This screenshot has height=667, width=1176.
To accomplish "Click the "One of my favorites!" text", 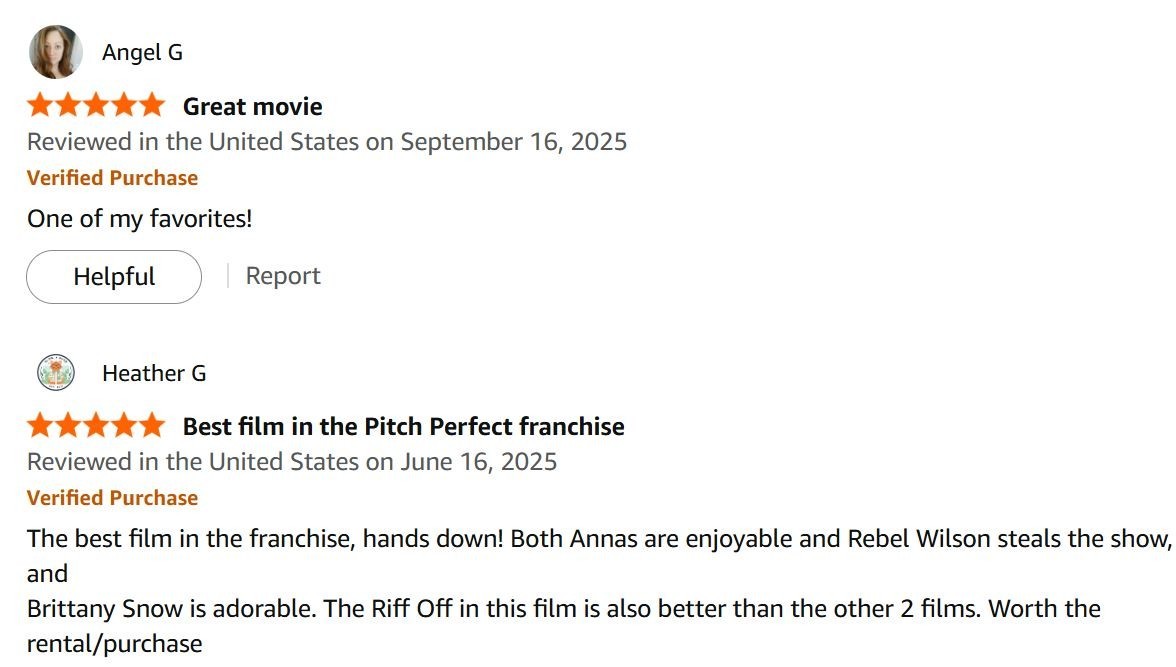I will point(139,219).
